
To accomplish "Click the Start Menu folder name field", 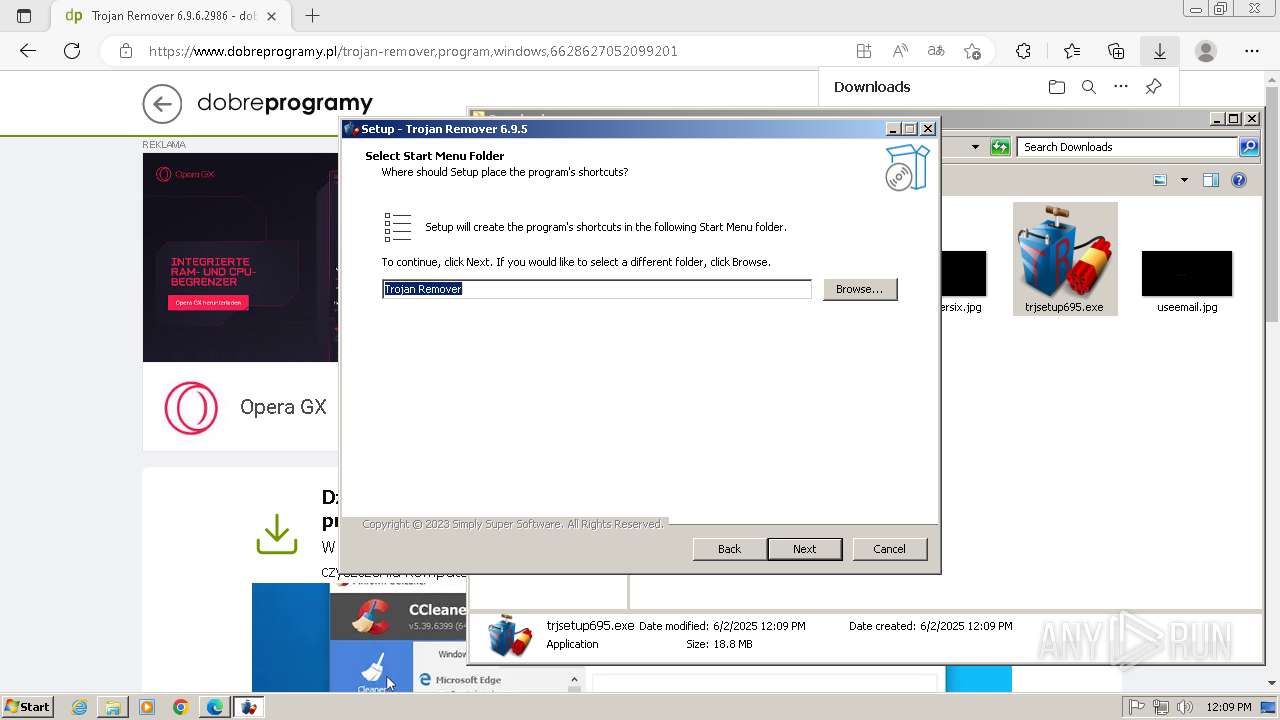I will [x=596, y=289].
